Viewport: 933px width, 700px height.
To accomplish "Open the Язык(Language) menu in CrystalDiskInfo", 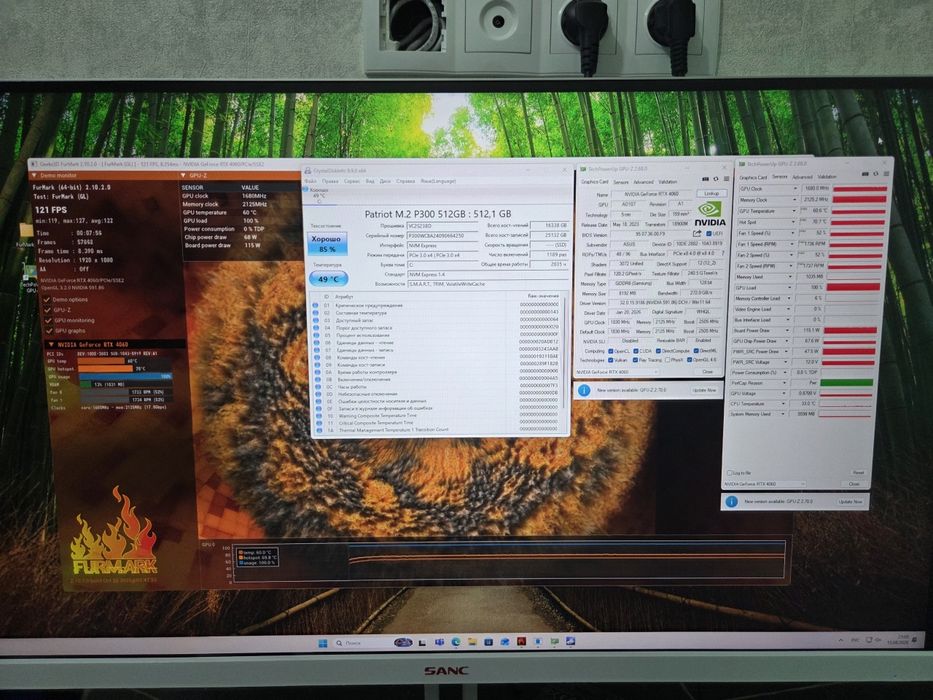I will pos(439,181).
